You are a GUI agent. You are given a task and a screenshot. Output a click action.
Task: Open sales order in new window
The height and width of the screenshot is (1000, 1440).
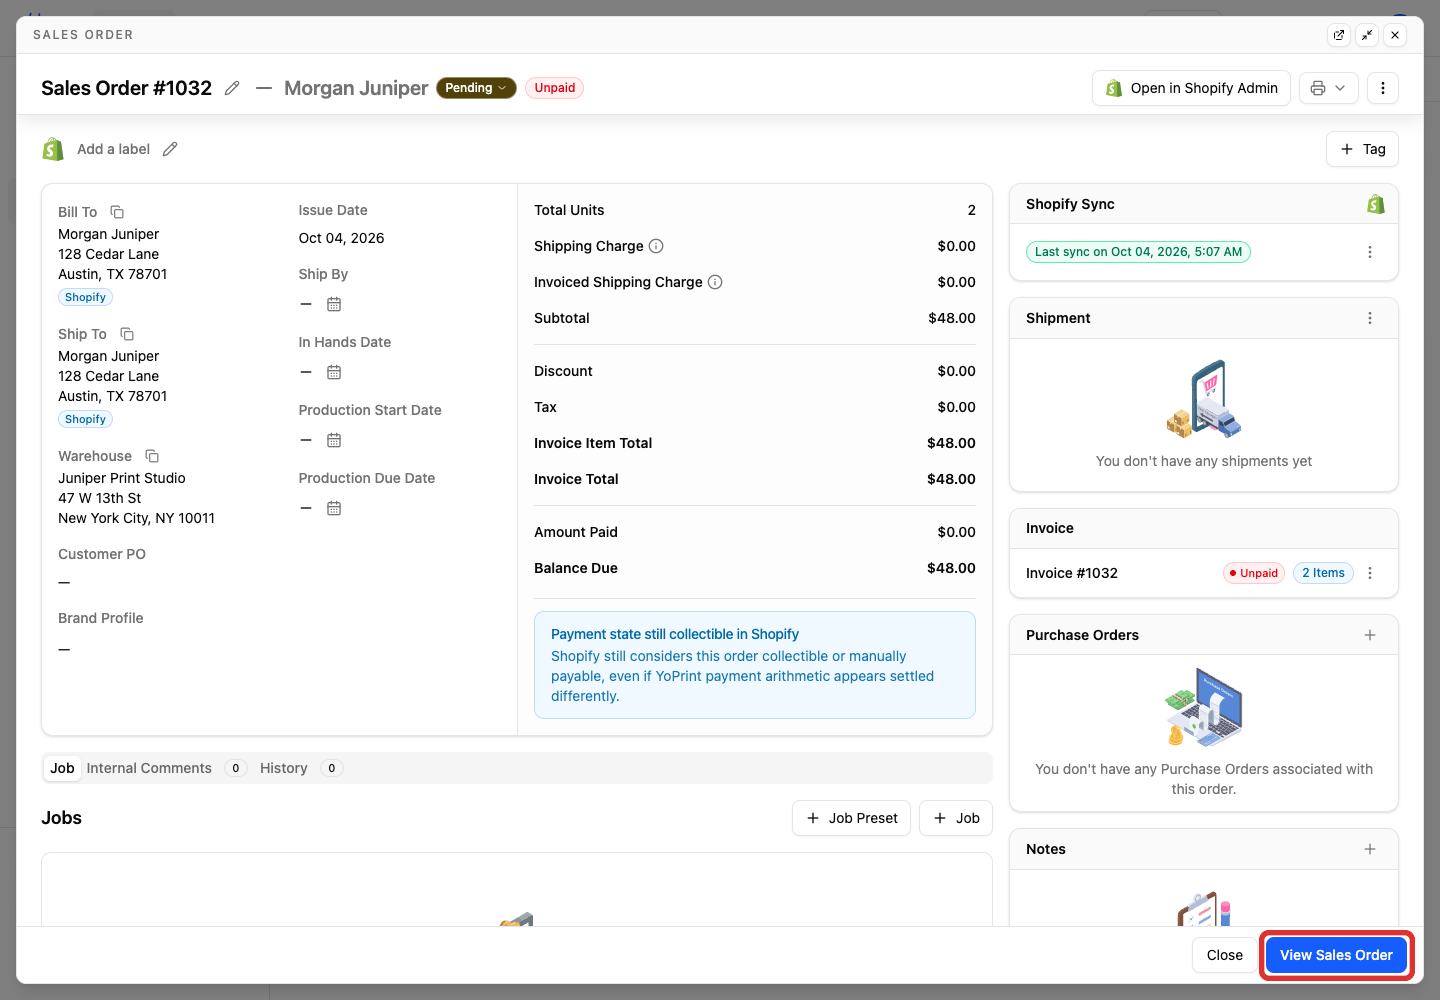point(1339,35)
